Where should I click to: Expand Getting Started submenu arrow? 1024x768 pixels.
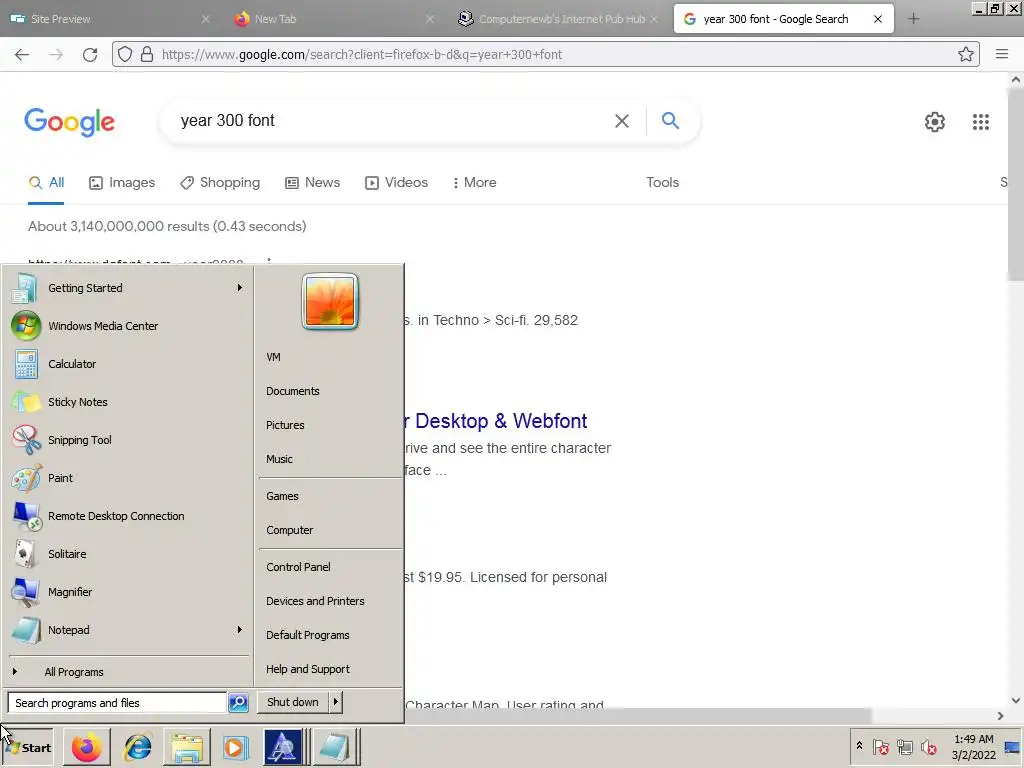[240, 287]
